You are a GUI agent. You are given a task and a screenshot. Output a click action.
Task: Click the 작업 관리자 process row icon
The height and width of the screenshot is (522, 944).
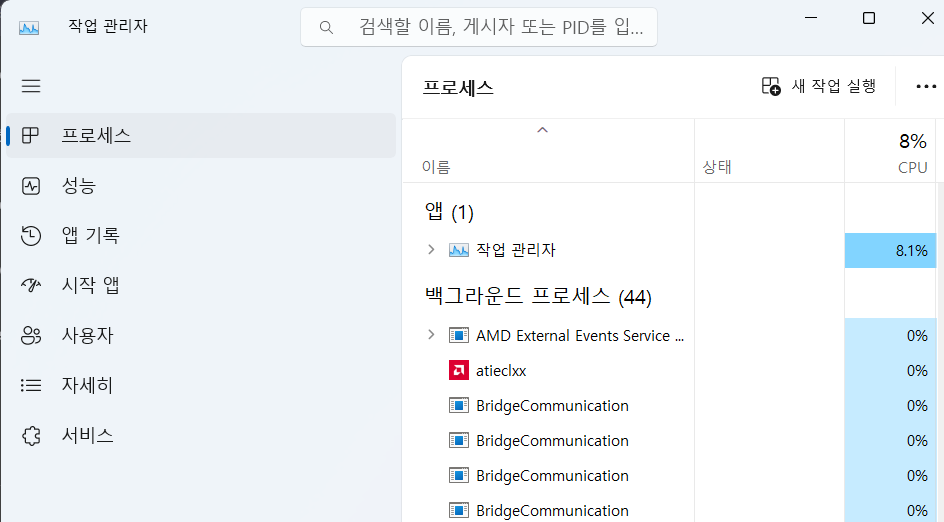459,250
